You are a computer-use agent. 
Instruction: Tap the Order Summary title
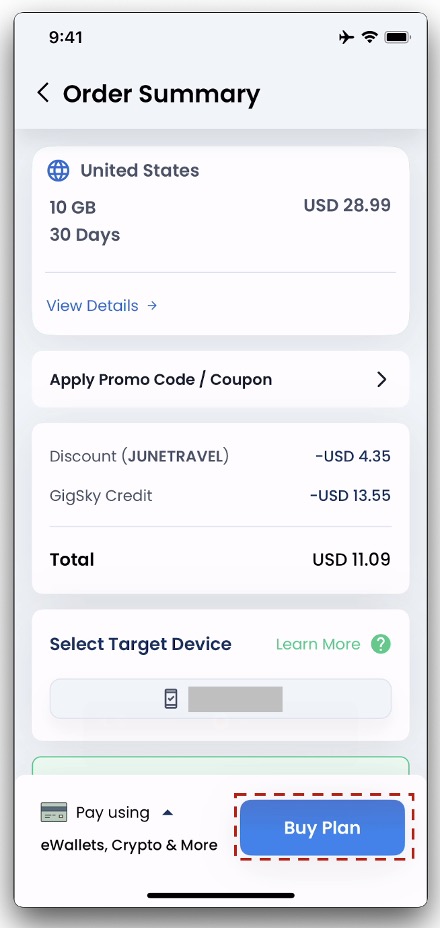pyautogui.click(x=161, y=94)
